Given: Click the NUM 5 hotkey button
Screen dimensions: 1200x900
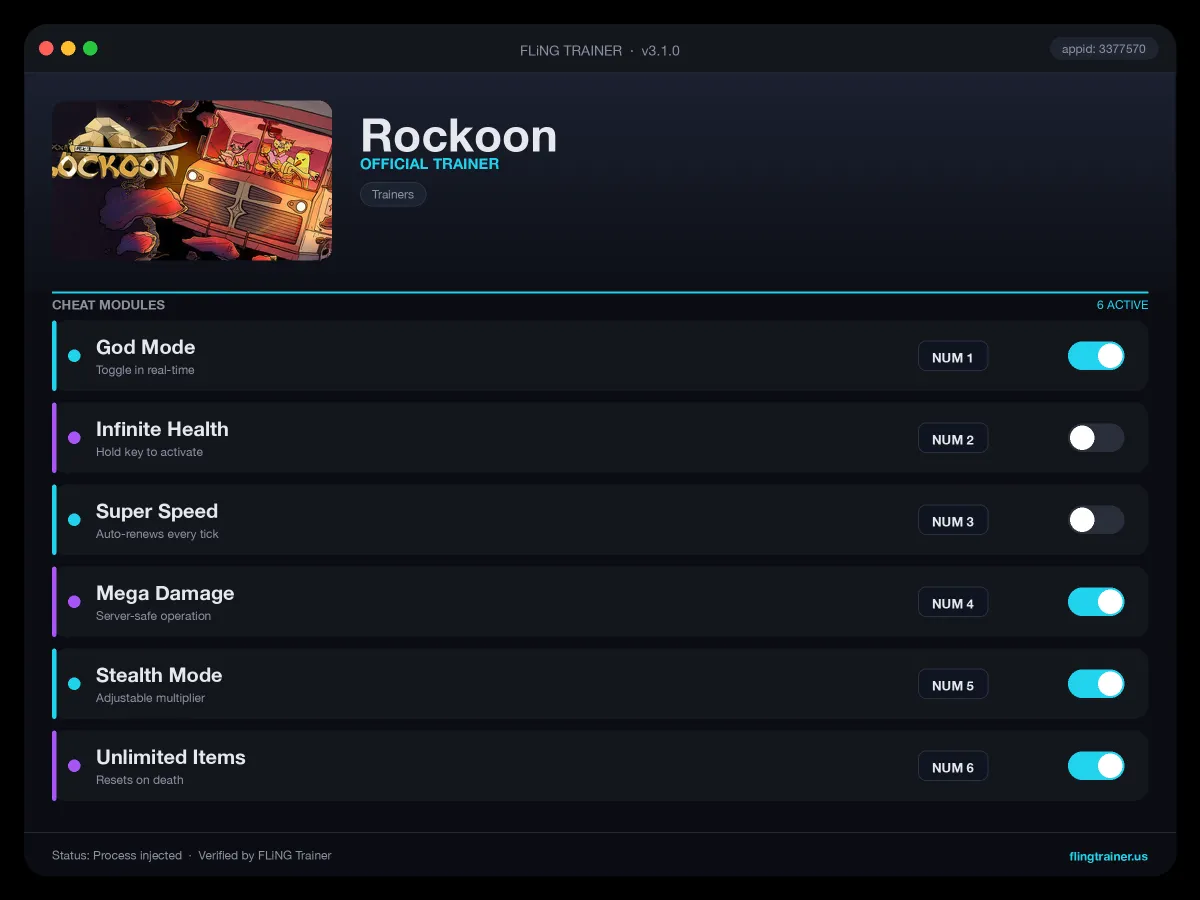Looking at the screenshot, I should point(953,685).
